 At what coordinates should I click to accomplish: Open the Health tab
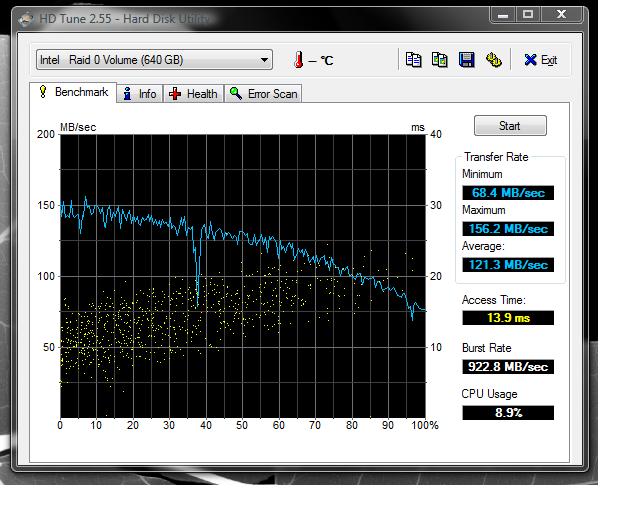[193, 94]
